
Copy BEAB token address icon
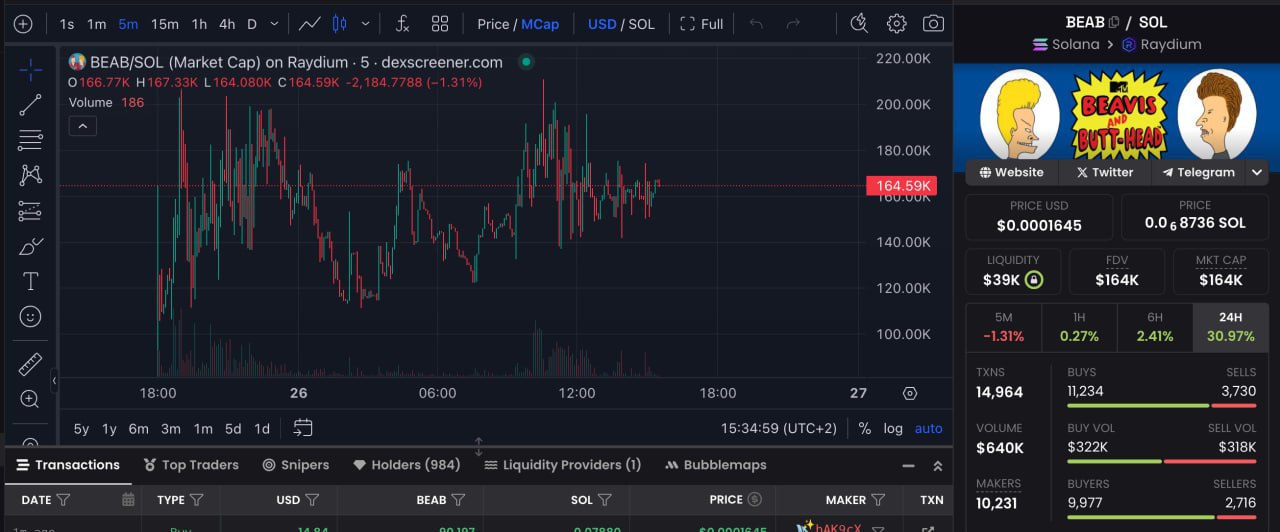pyautogui.click(x=1113, y=22)
